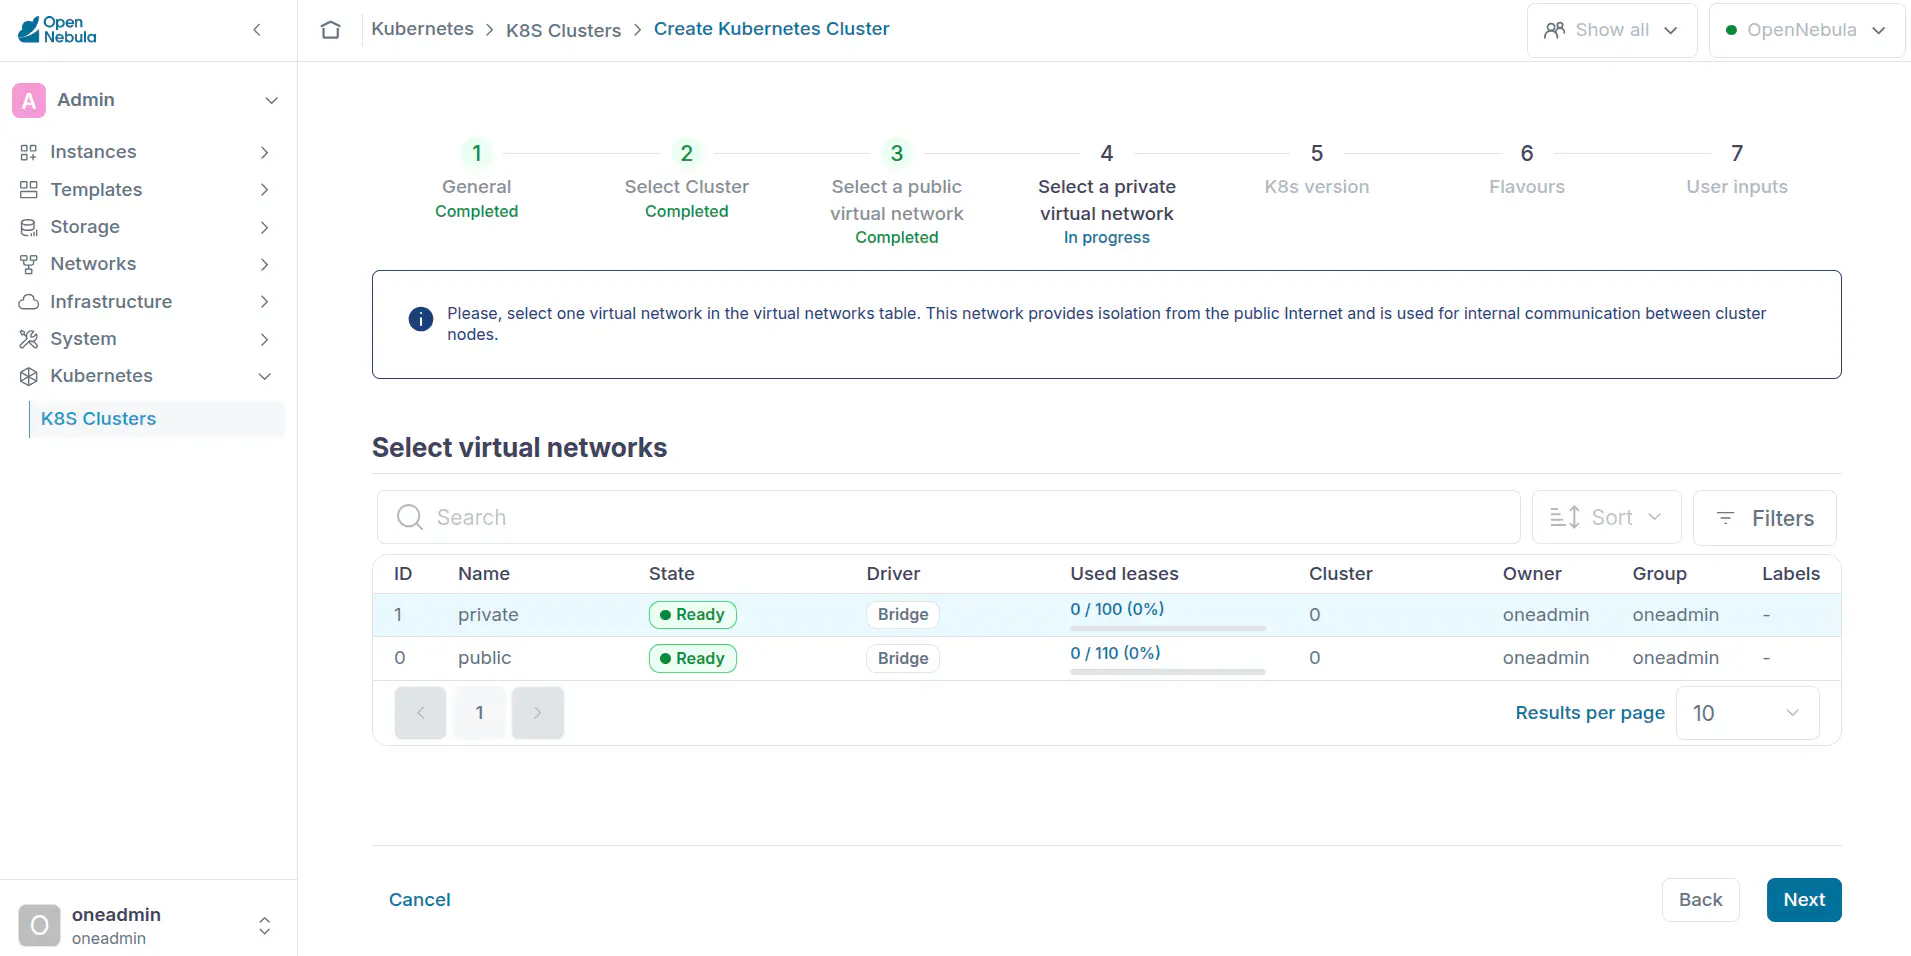Click the info icon in the notice box

pos(421,319)
